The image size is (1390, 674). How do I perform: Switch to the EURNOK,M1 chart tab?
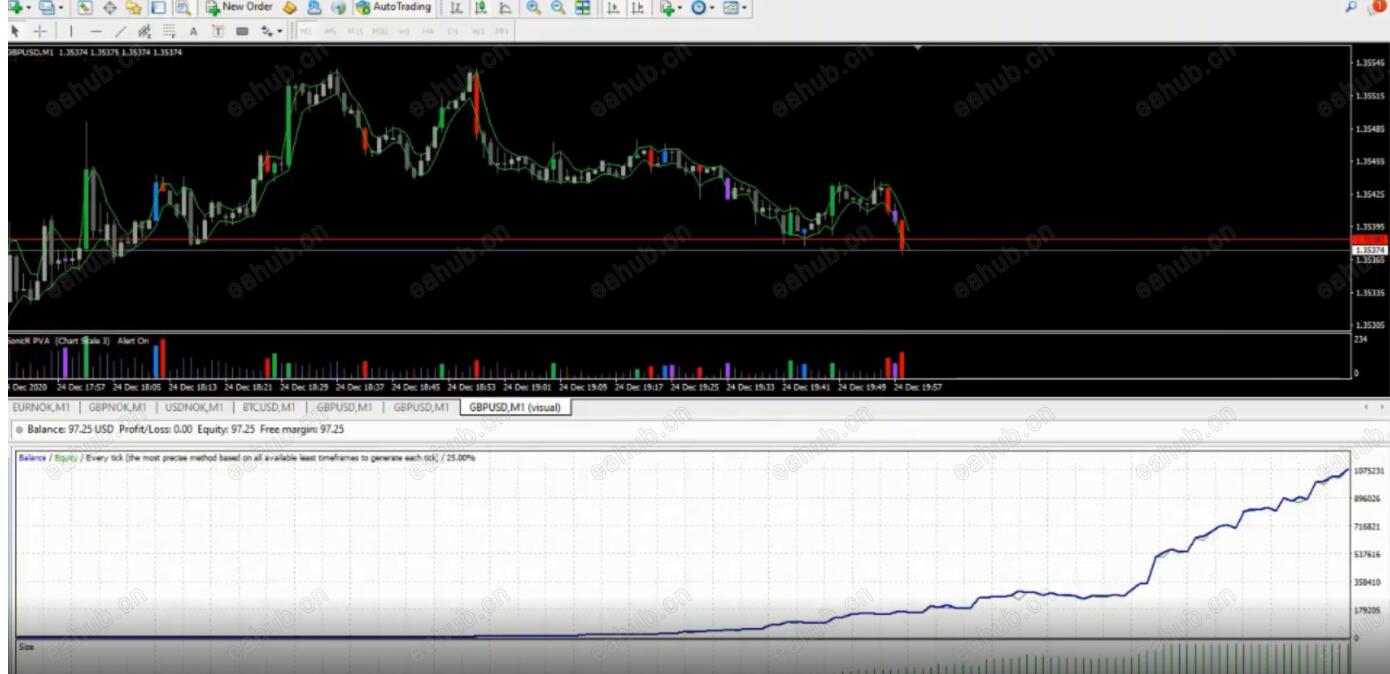(41, 407)
